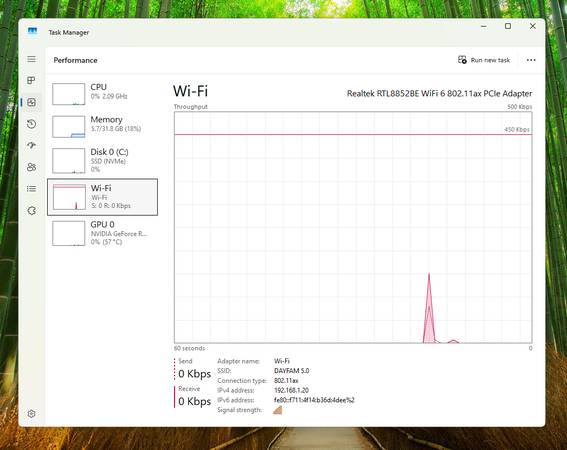
Task: Click the Realtek RTL8852BE adapter name
Action: point(439,94)
